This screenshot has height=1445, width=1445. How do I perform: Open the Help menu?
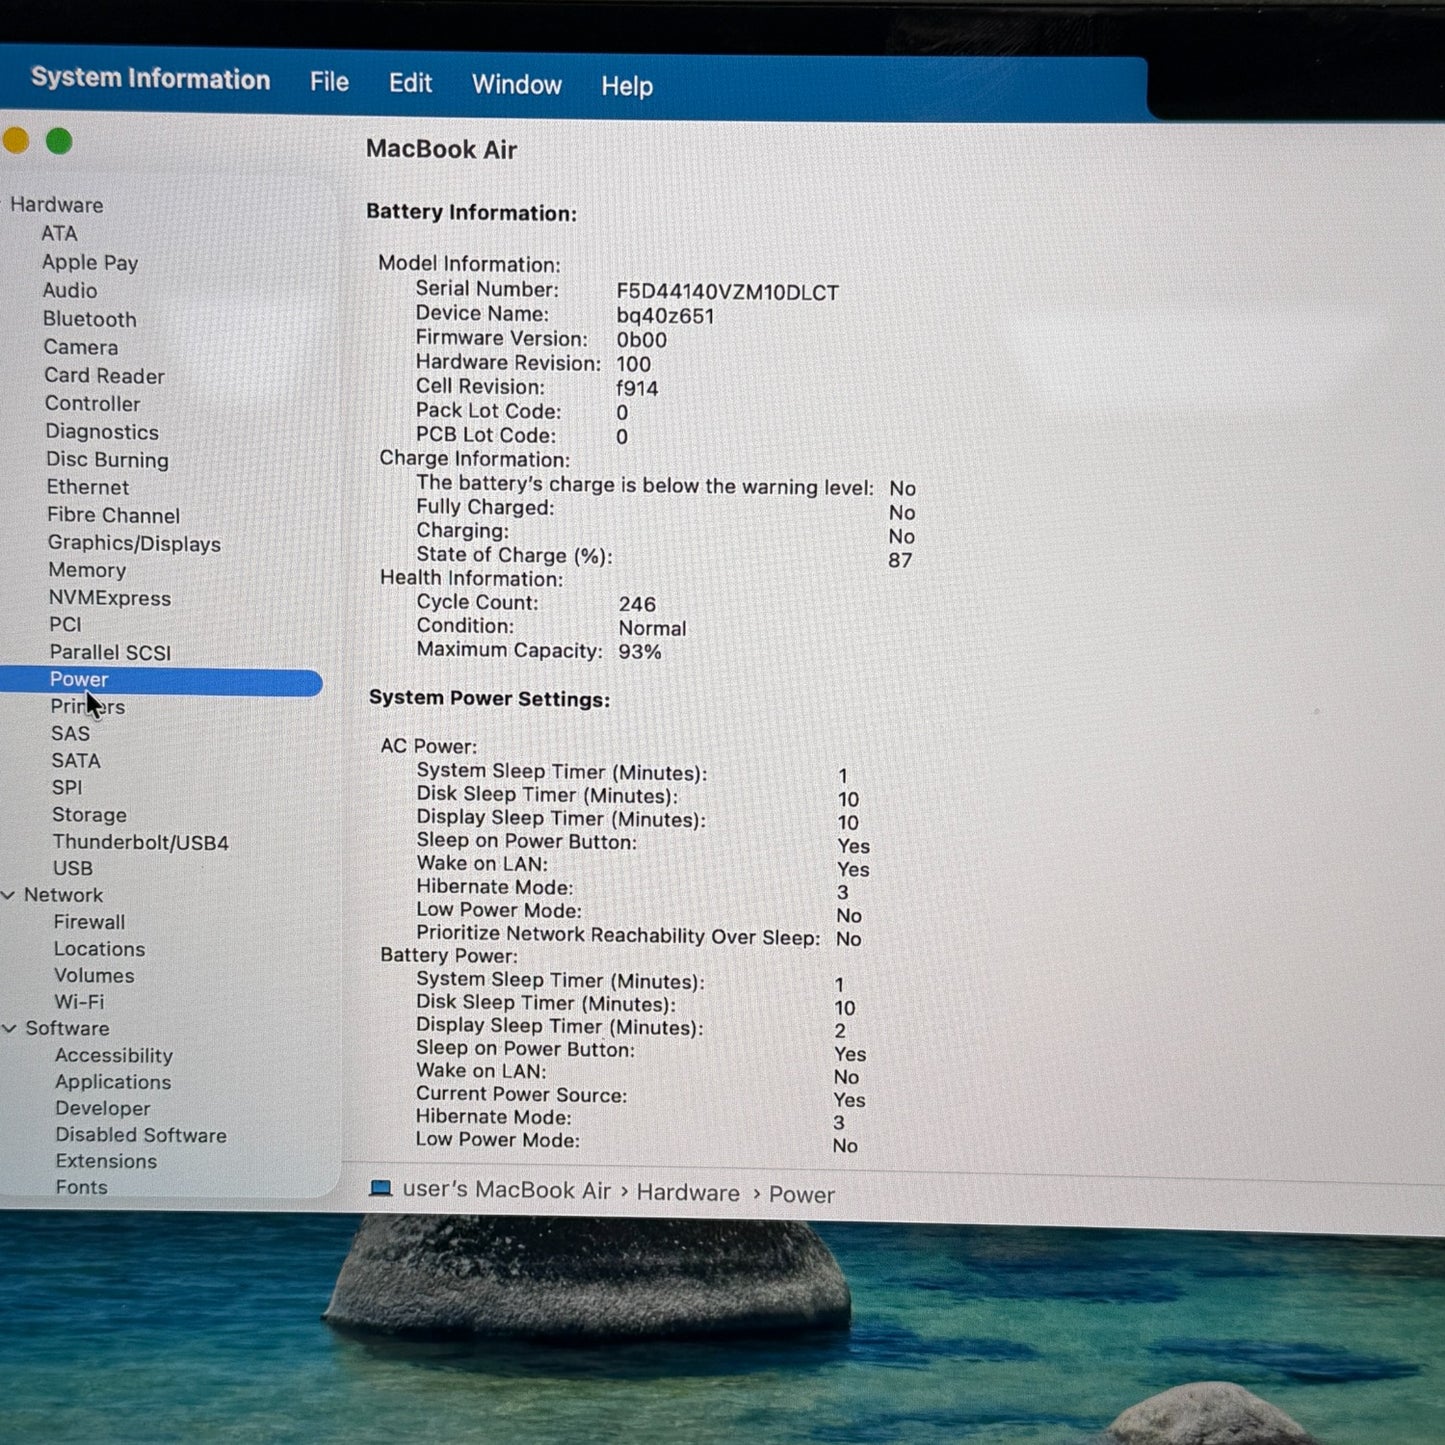coord(626,87)
